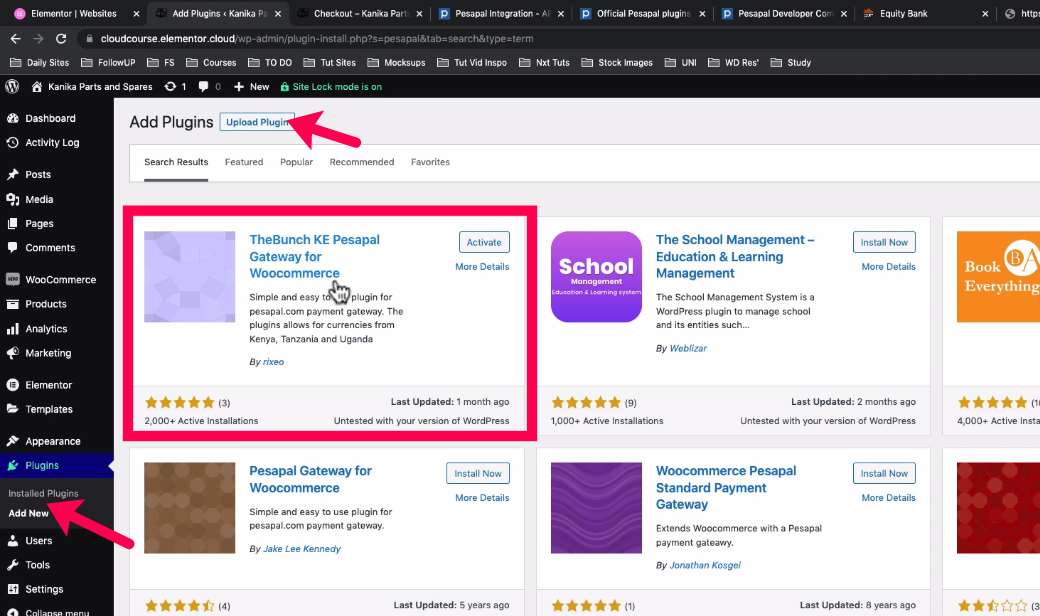Select Add New plugins submenu
Screen dimensions: 1040x616
(29, 513)
